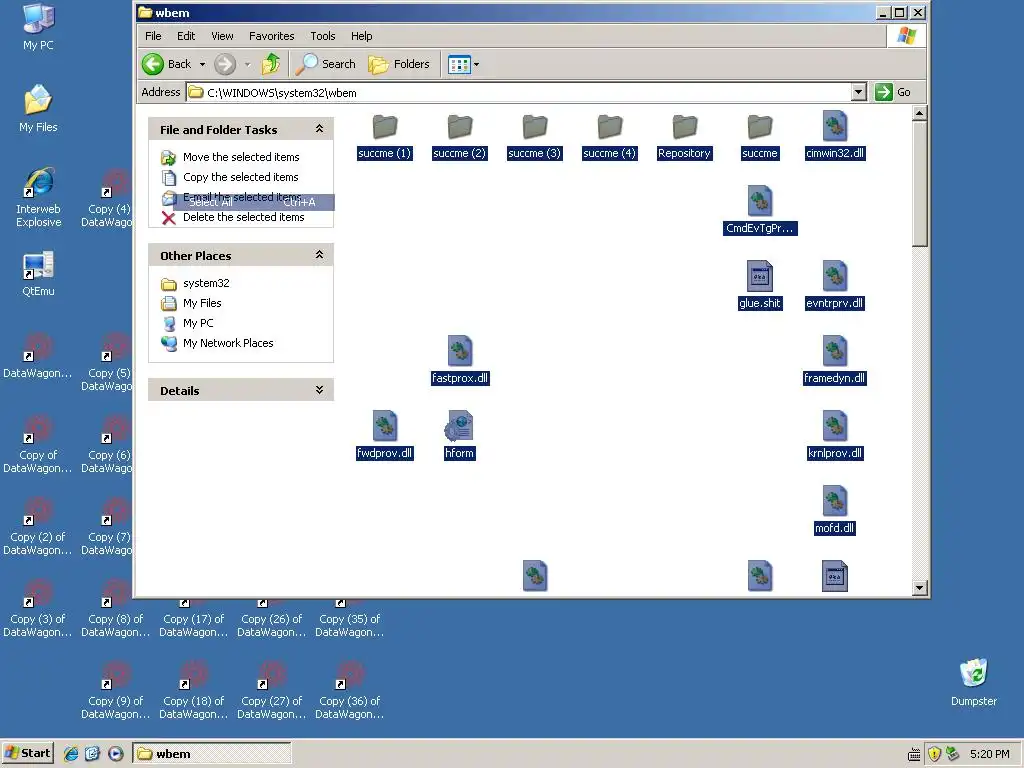Open Forward history dropdown arrow
The height and width of the screenshot is (768, 1024).
click(x=248, y=64)
